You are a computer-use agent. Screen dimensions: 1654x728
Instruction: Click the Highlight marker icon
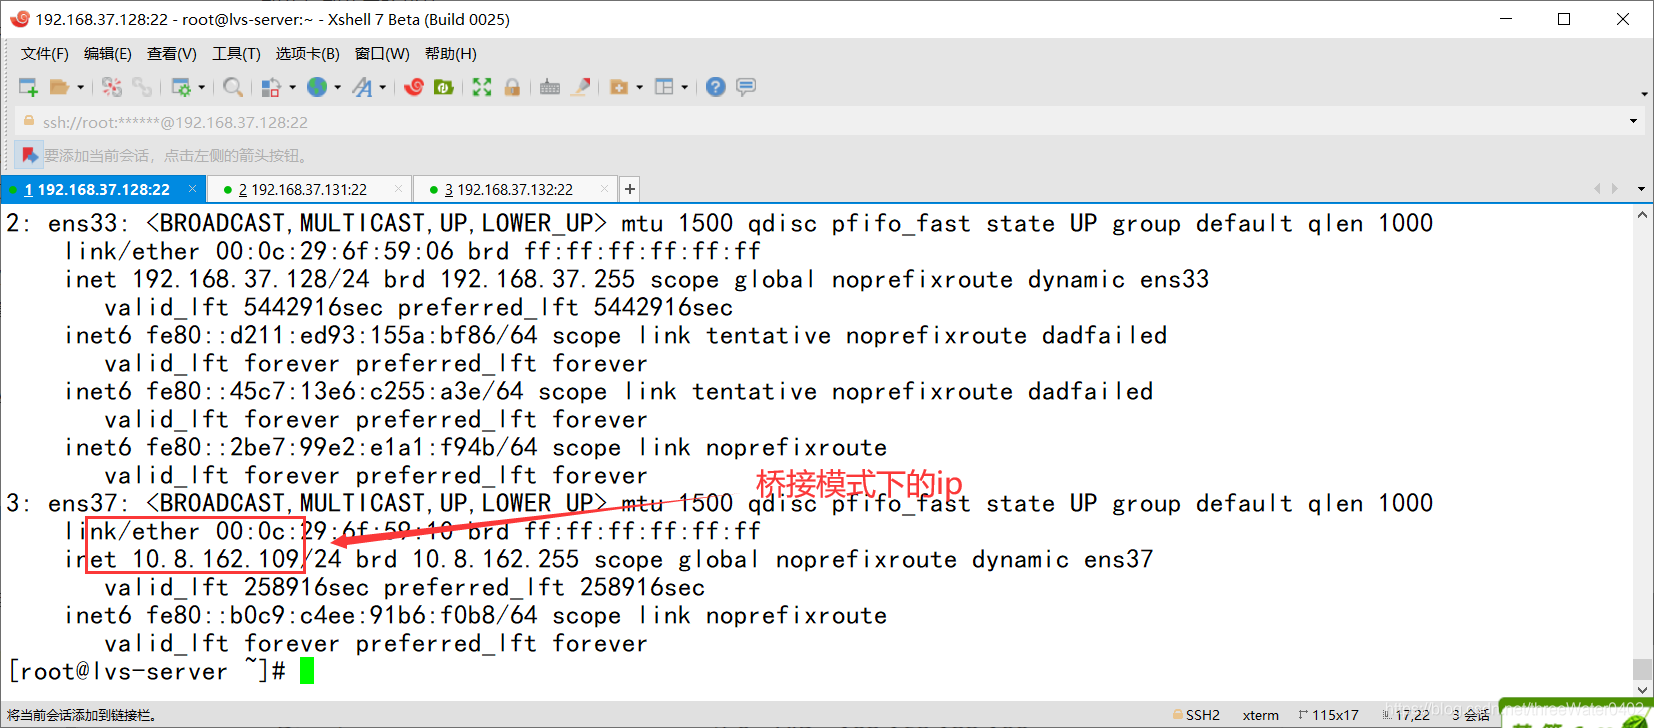pyautogui.click(x=580, y=87)
